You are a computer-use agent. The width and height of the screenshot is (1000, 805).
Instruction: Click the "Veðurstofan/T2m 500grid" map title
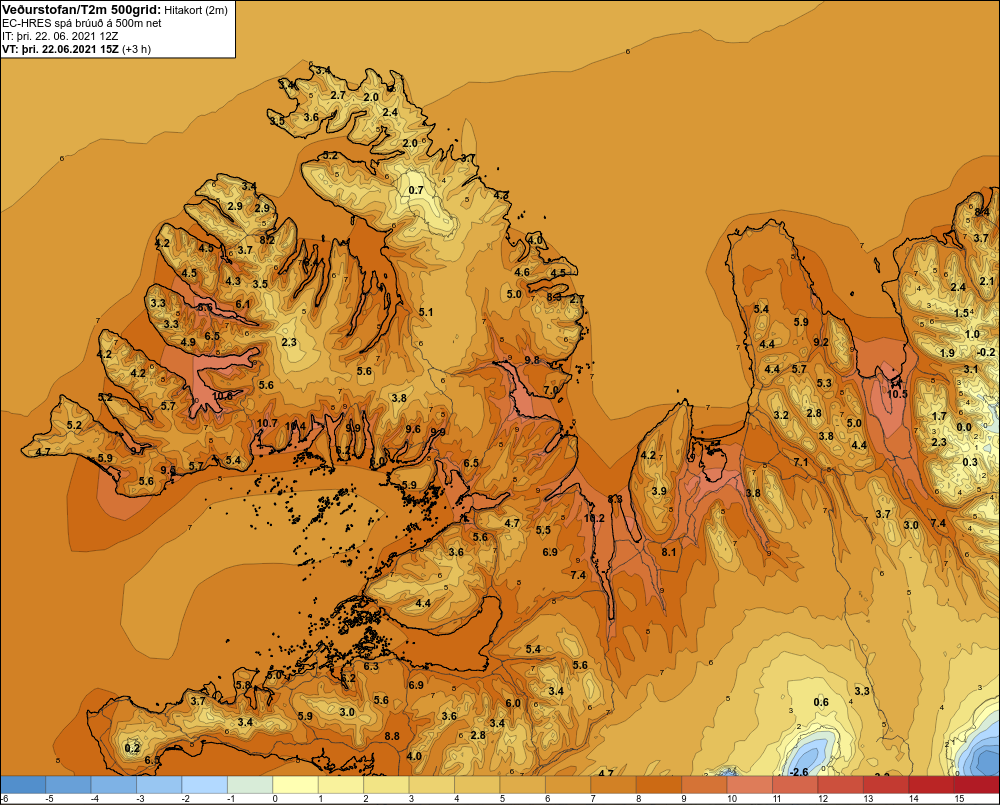80,9
